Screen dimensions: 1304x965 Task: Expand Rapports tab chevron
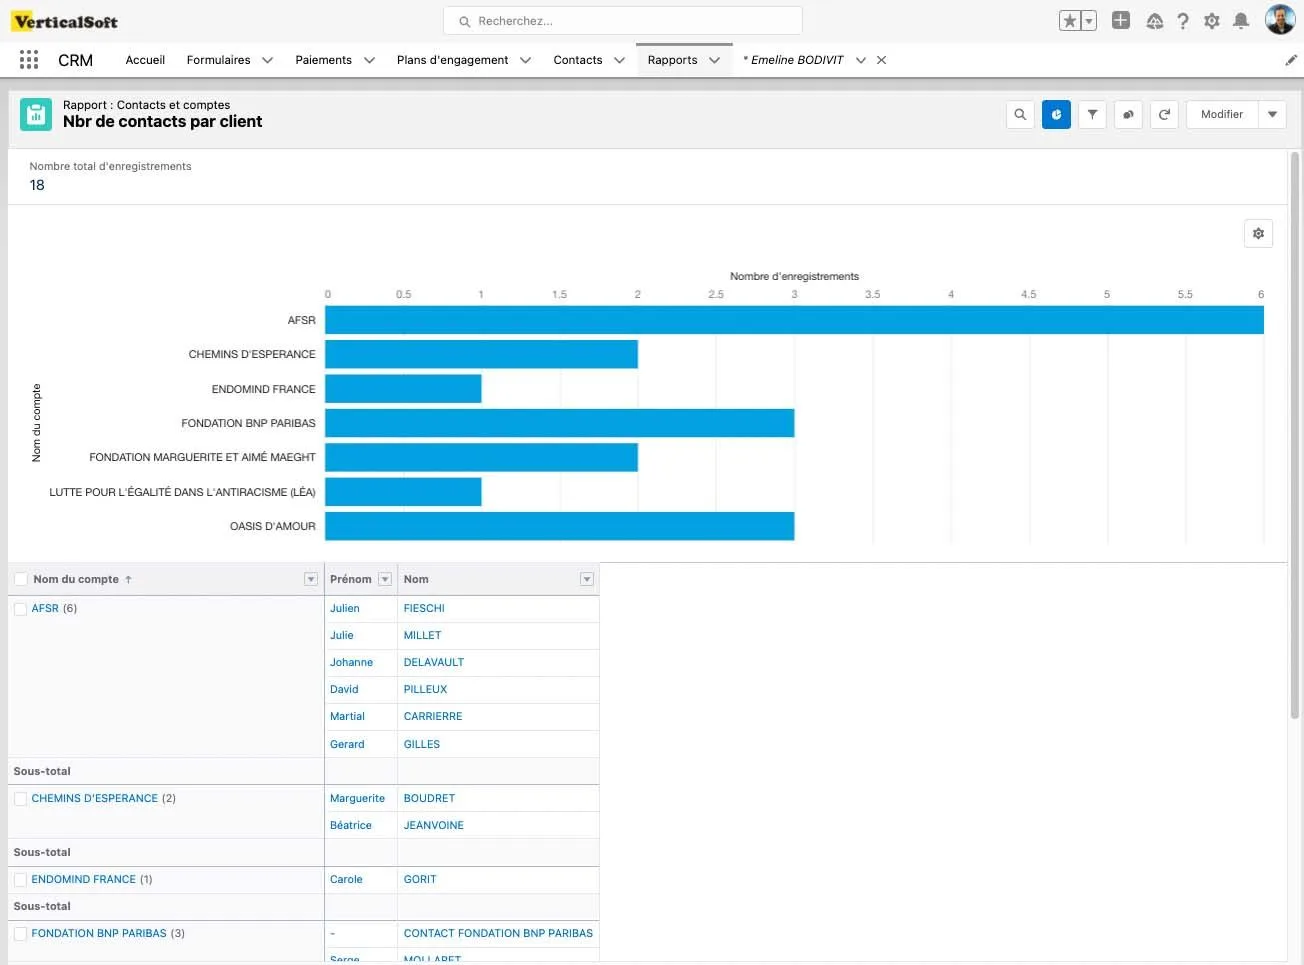coord(715,60)
